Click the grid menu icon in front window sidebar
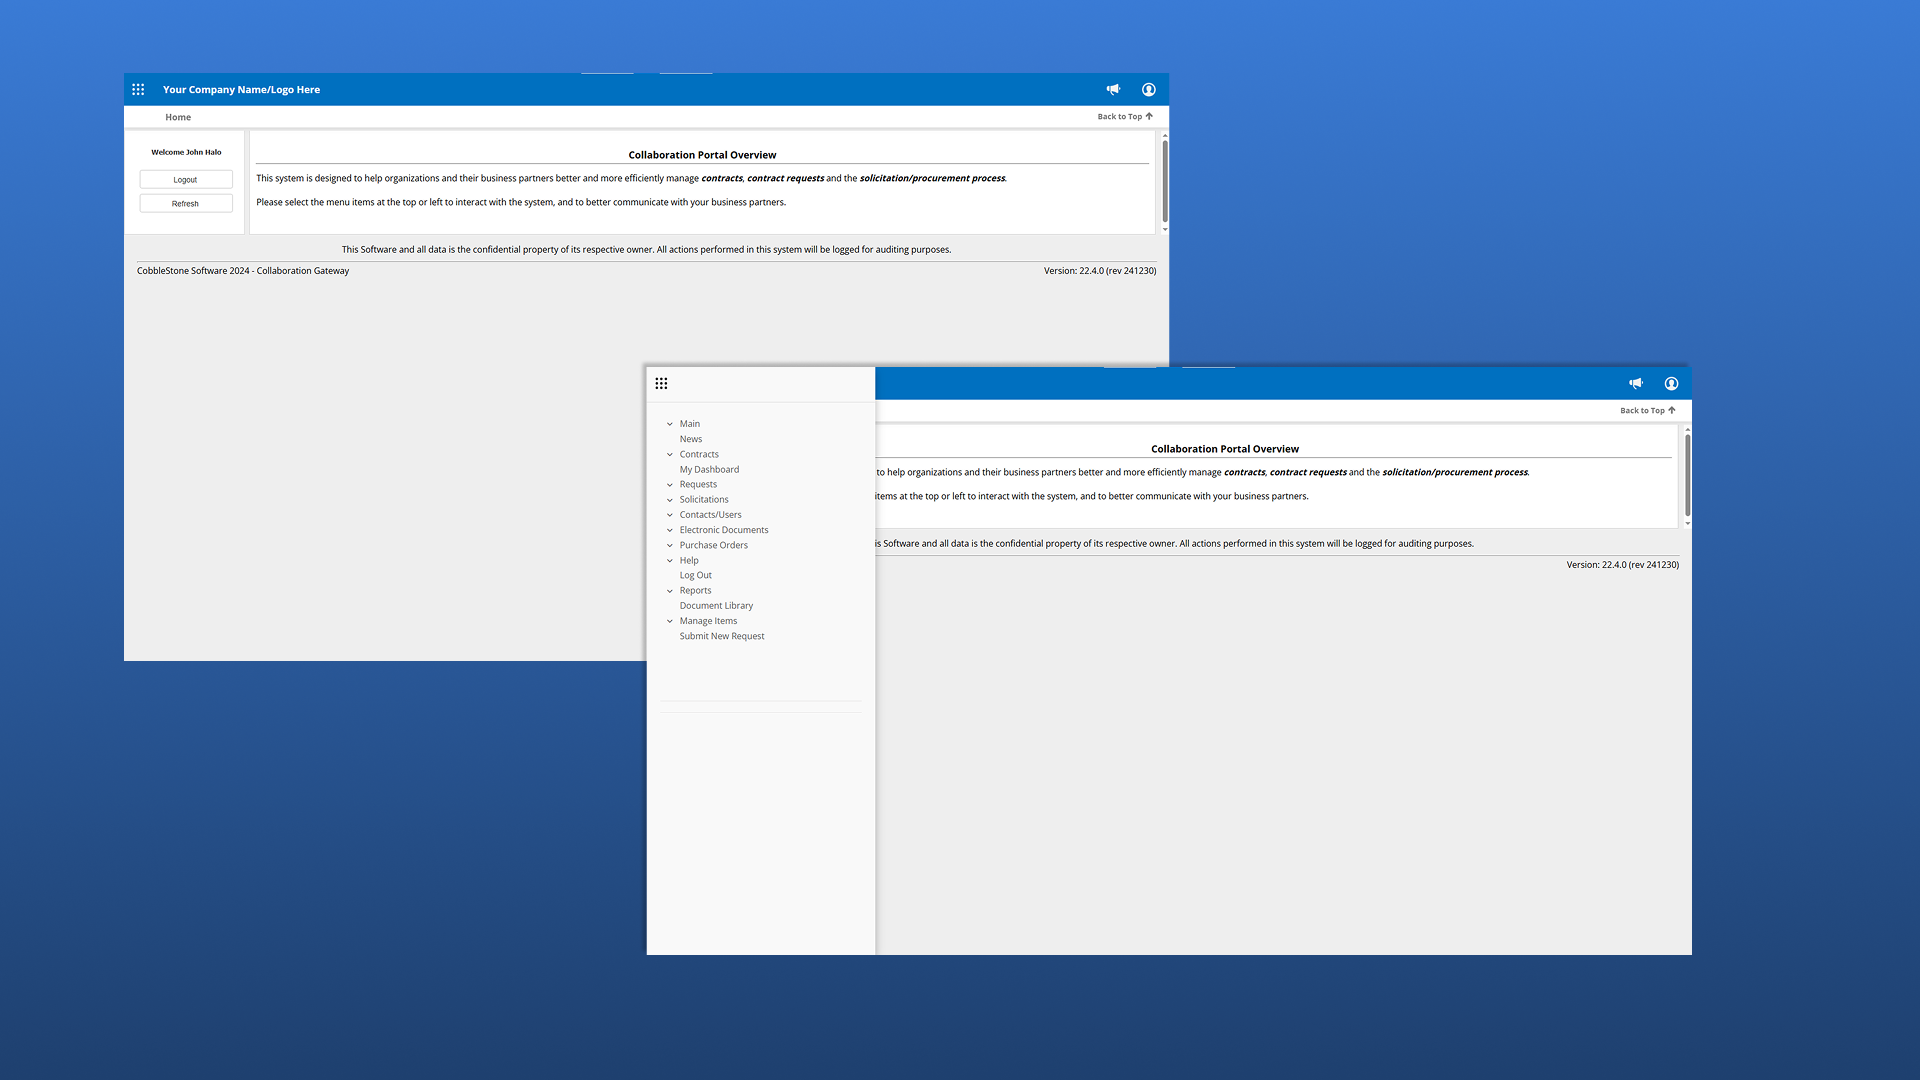Image resolution: width=1920 pixels, height=1080 pixels. [x=661, y=383]
